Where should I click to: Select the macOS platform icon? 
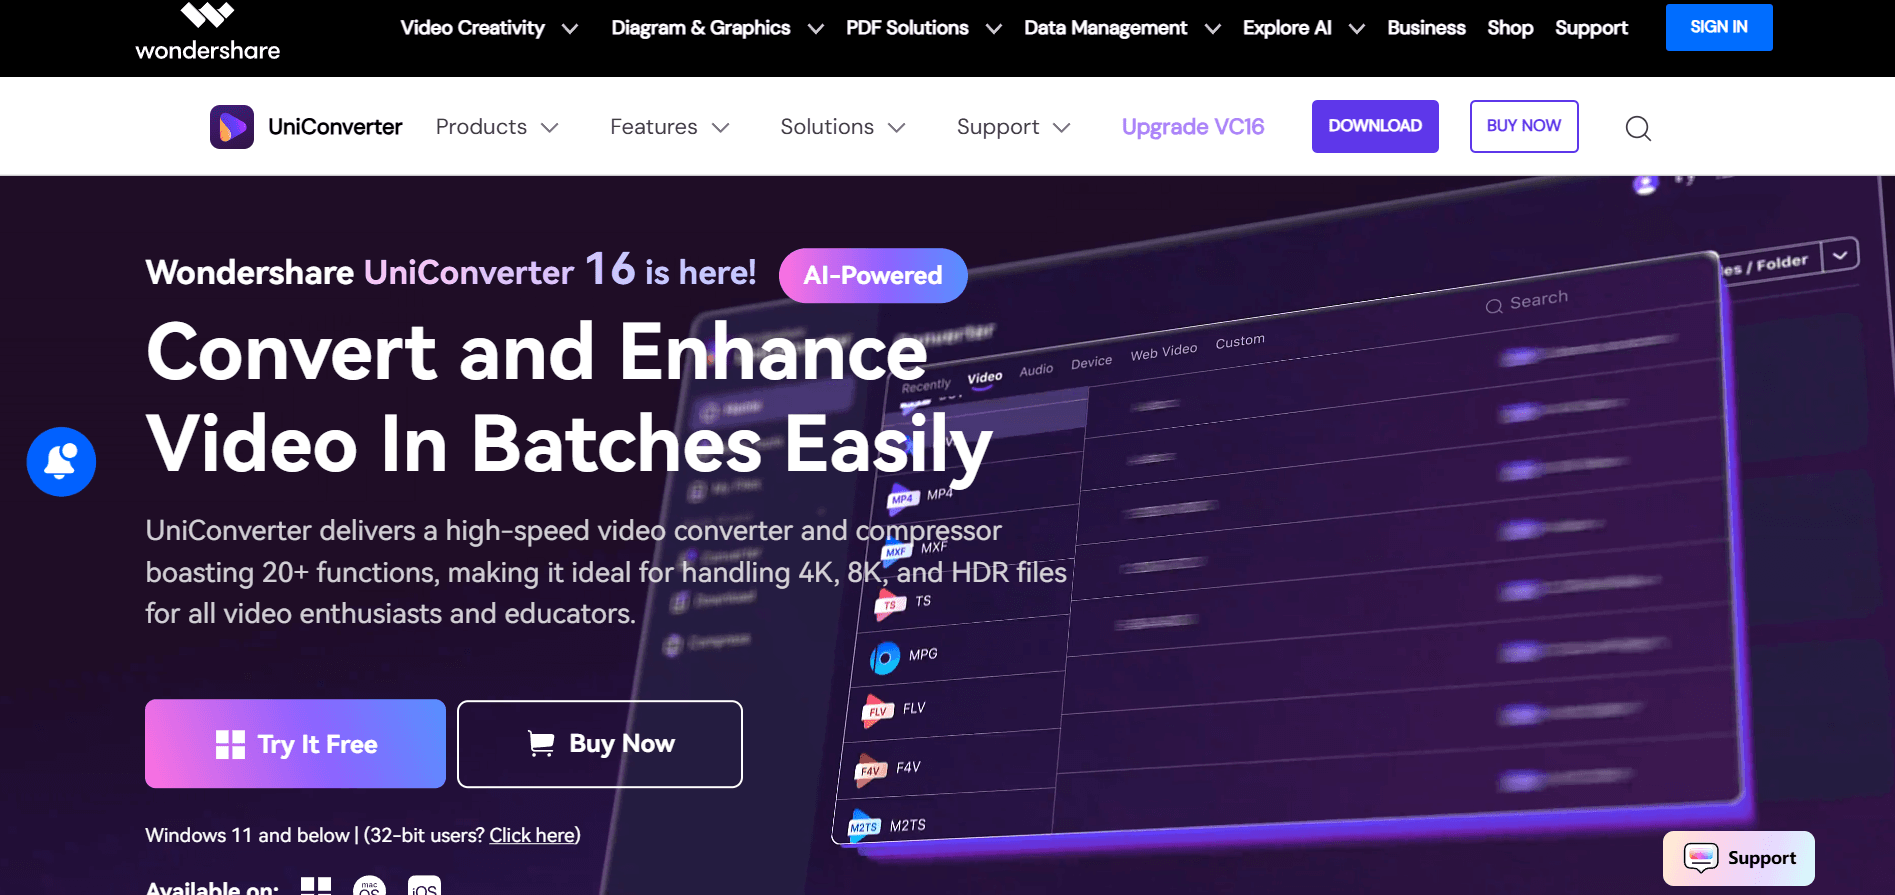pyautogui.click(x=370, y=887)
